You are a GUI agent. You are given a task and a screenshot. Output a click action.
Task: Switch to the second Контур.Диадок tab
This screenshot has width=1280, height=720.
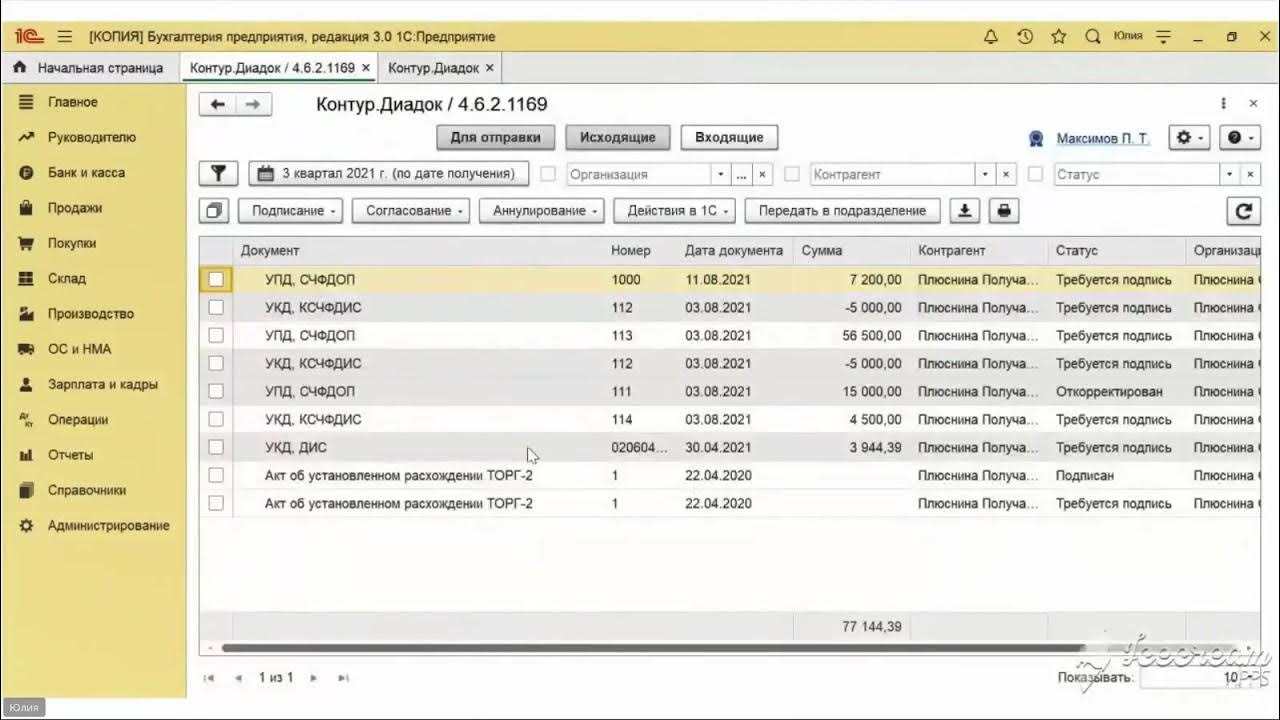(440, 68)
